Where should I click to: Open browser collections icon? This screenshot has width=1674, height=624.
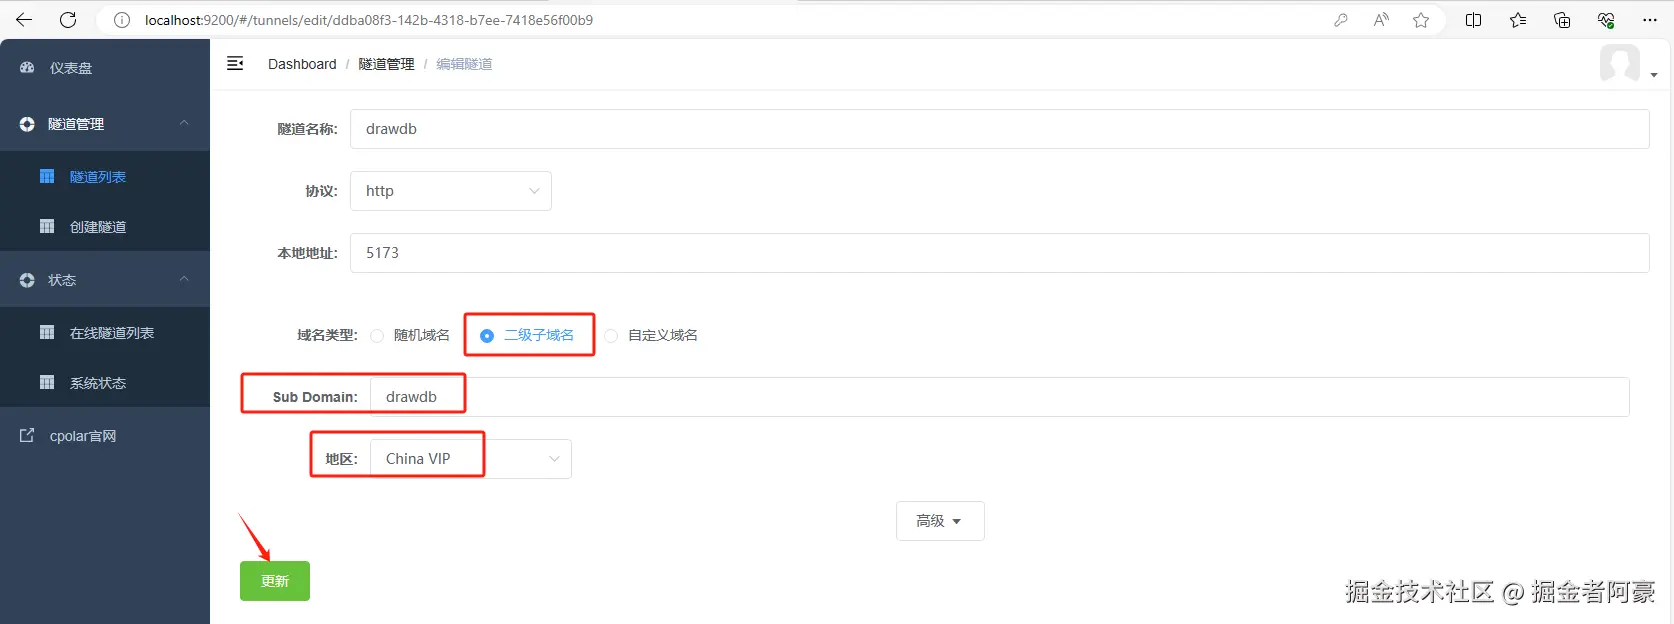(x=1562, y=20)
